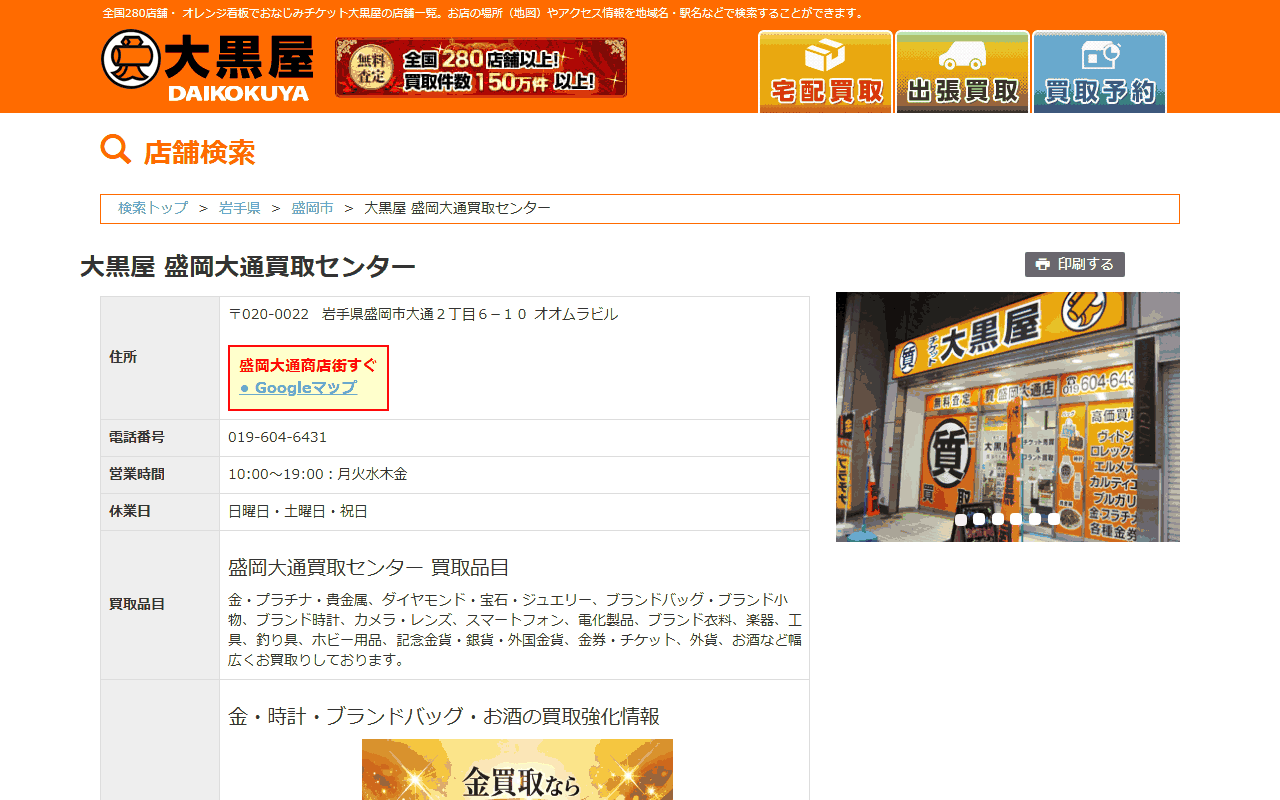1280x800 pixels.
Task: Click the 金買取なら gold banner image
Action: pos(517,769)
